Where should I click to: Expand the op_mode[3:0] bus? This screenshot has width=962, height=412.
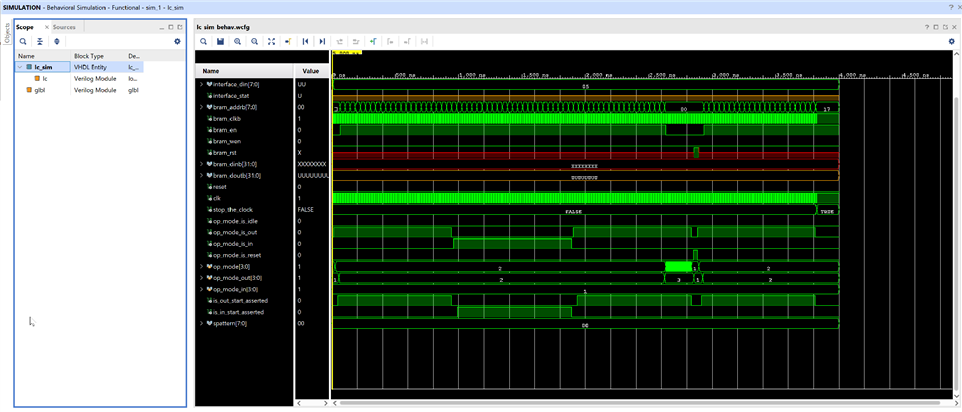201,267
